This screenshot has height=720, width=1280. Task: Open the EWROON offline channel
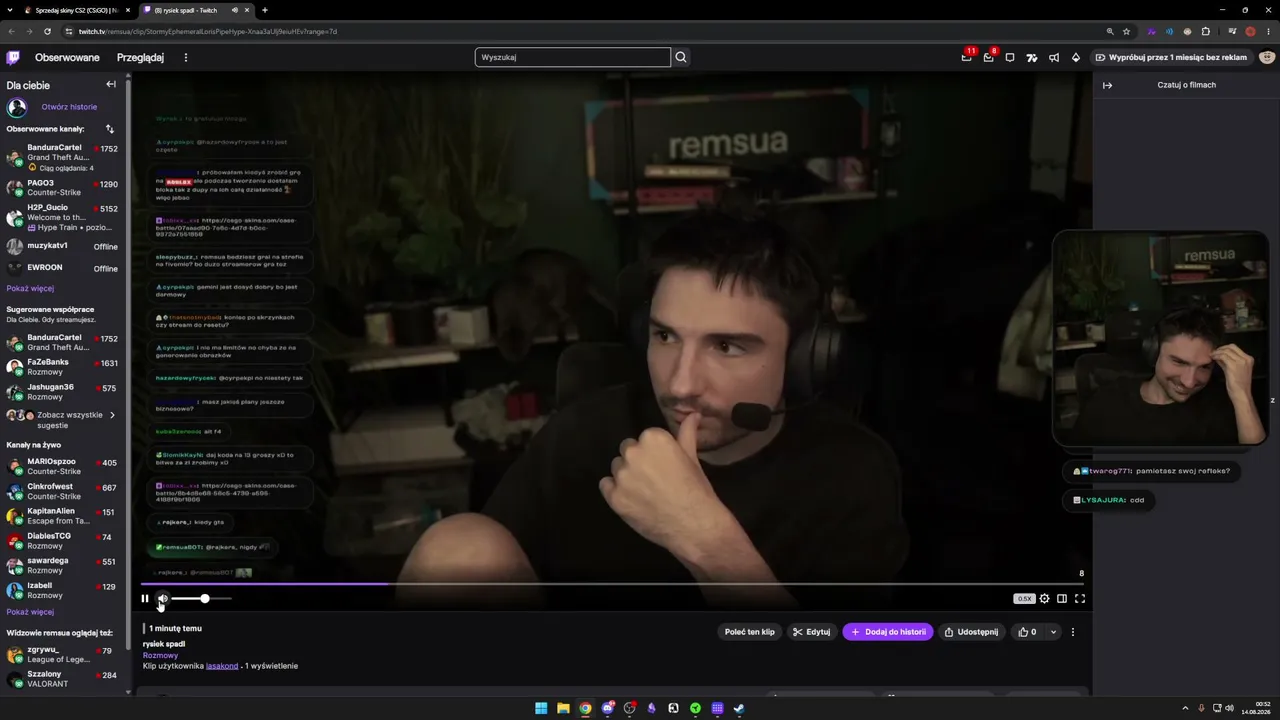(x=63, y=268)
